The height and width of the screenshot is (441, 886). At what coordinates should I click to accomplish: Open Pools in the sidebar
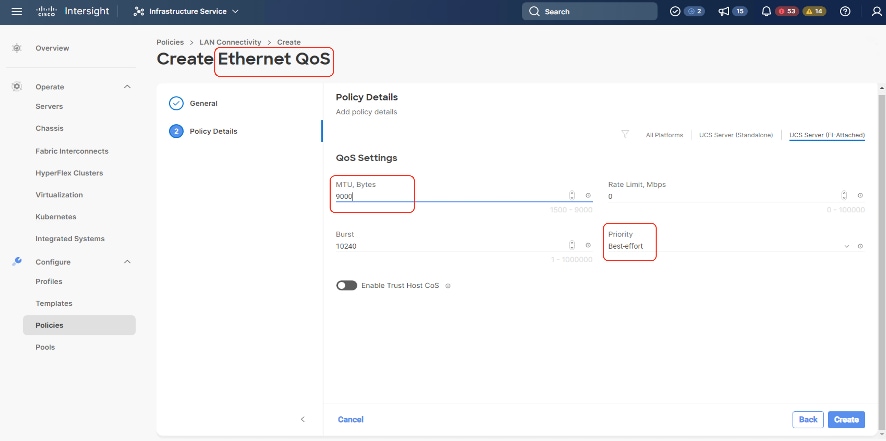45,347
